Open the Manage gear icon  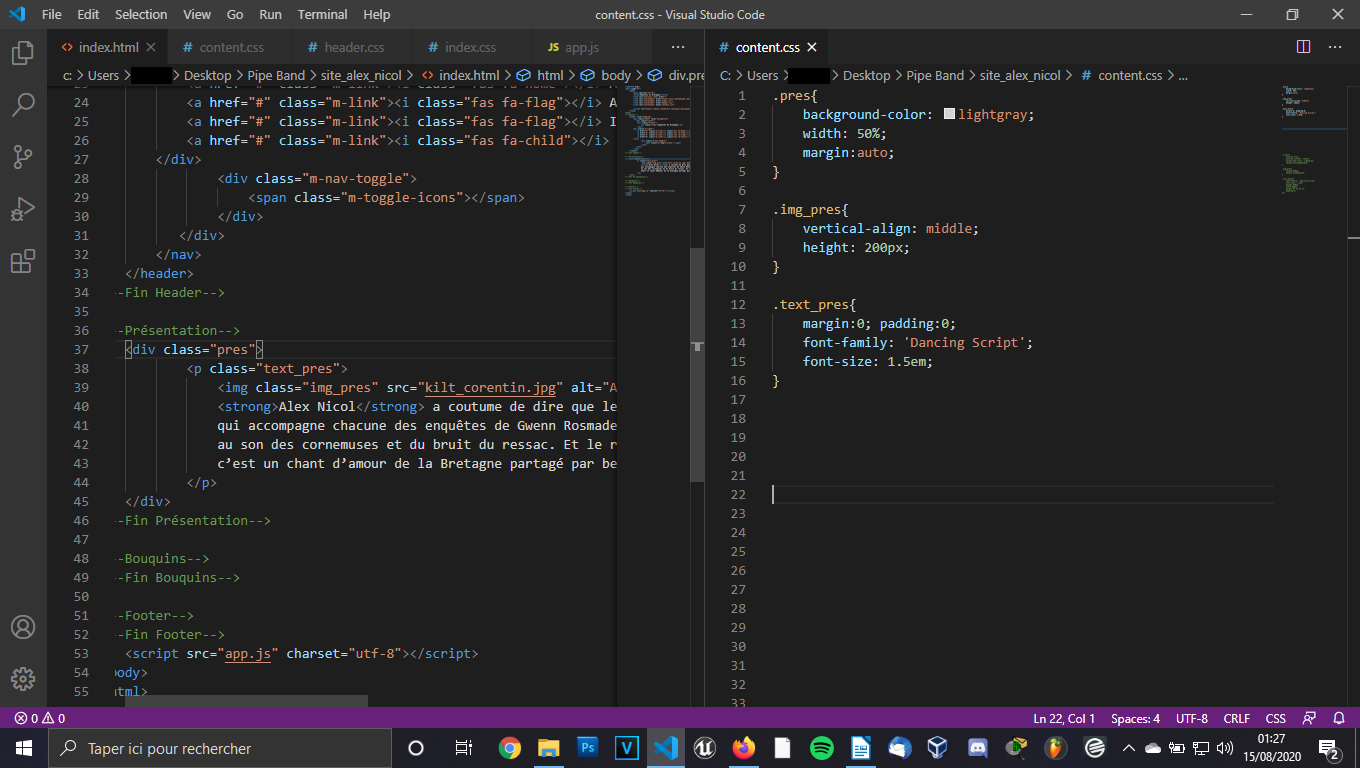pyautogui.click(x=23, y=679)
